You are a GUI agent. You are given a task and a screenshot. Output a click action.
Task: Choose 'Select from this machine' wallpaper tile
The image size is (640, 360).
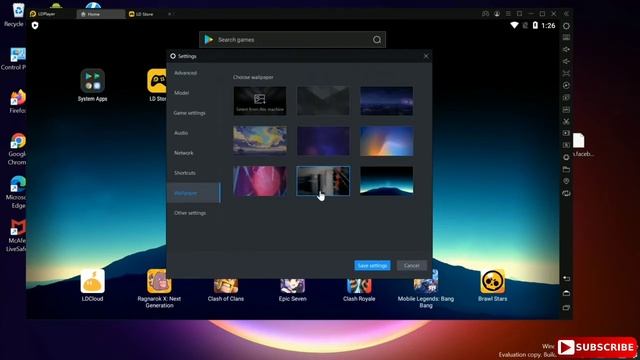(260, 101)
